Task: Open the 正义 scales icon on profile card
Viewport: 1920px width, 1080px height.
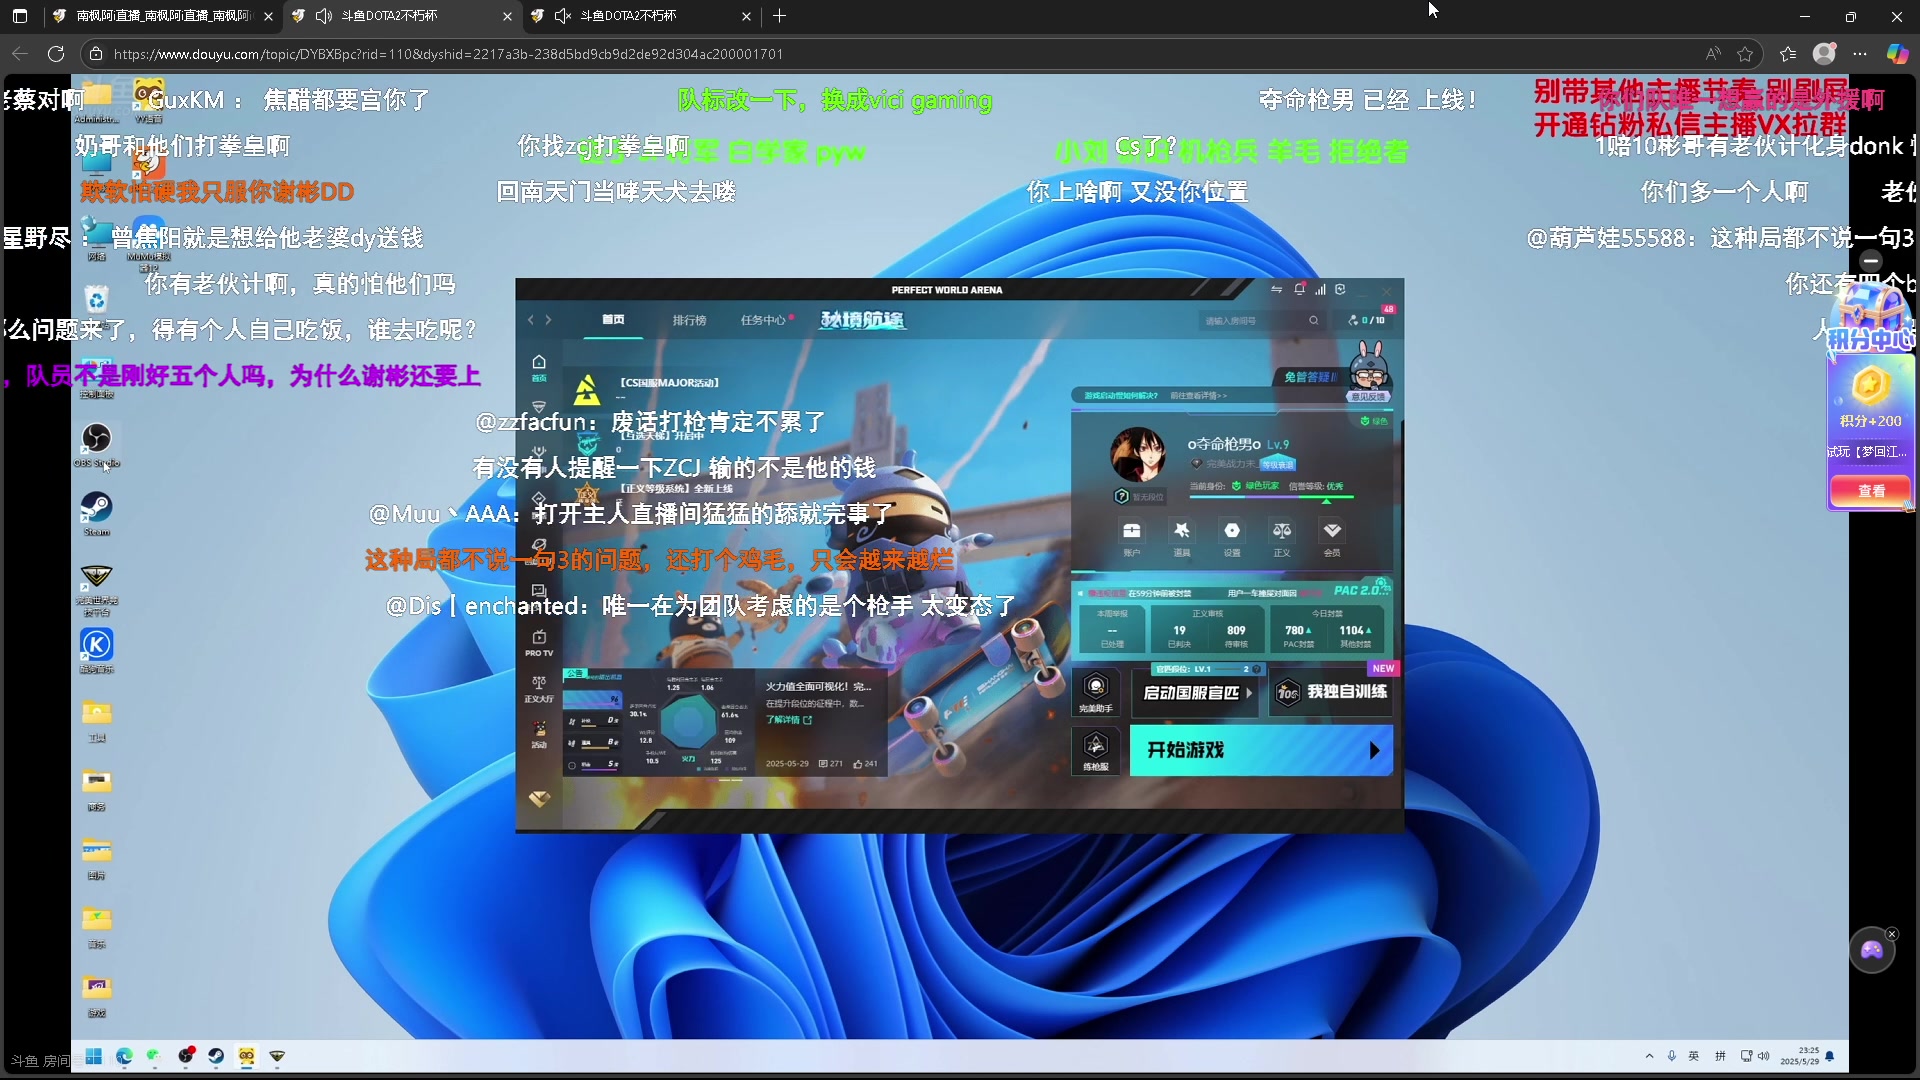Action: [x=1282, y=537]
